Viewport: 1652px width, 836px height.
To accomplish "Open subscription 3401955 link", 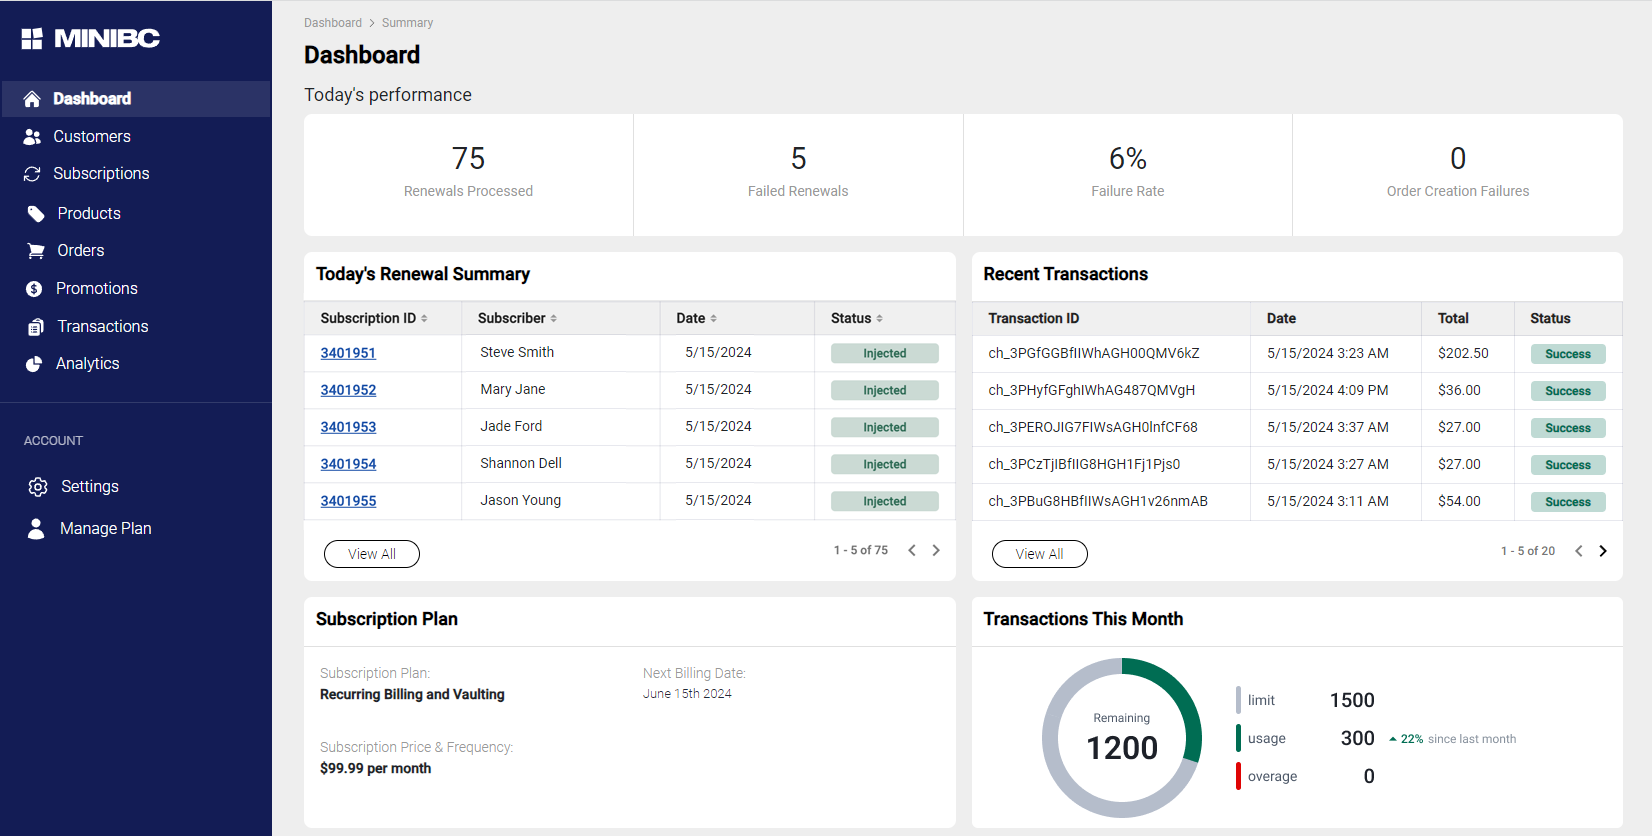I will 348,501.
